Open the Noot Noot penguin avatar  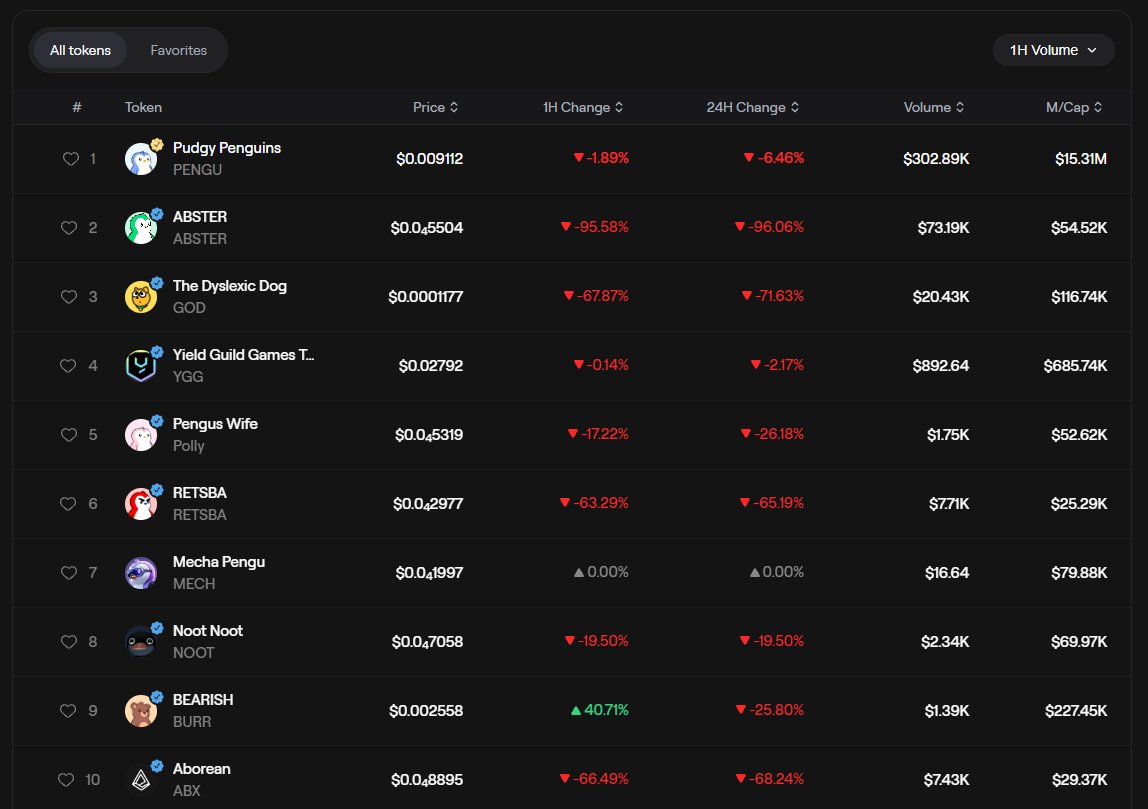point(141,641)
